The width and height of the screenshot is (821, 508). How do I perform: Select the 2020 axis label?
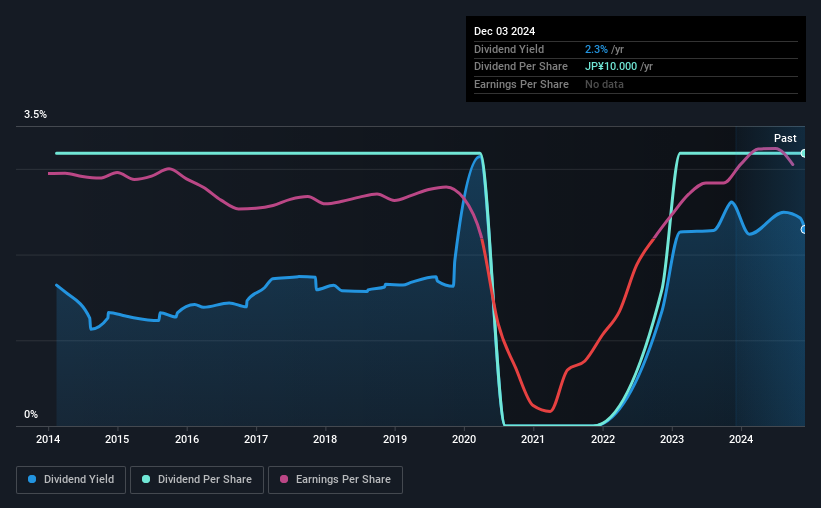(464, 439)
